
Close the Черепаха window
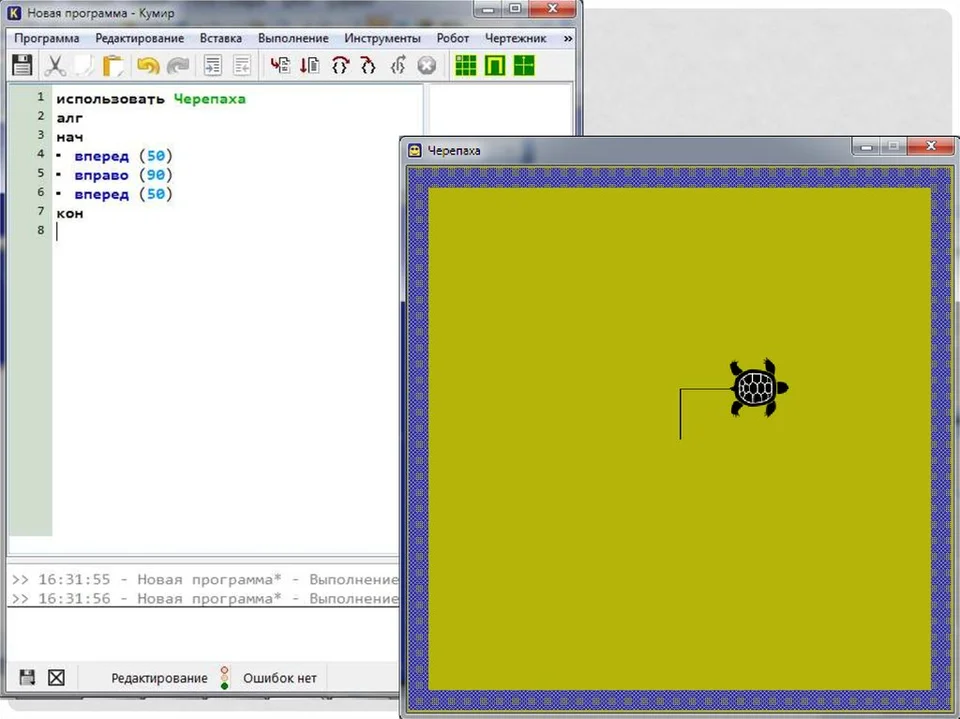point(931,146)
